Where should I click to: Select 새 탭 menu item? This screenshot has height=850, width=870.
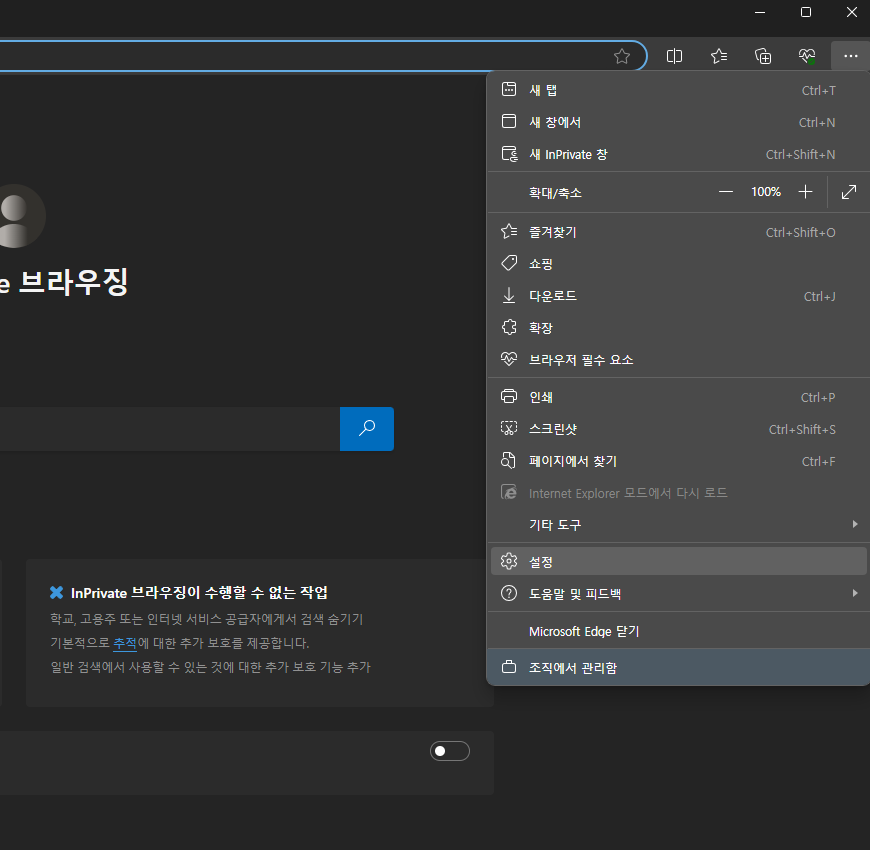(x=679, y=90)
